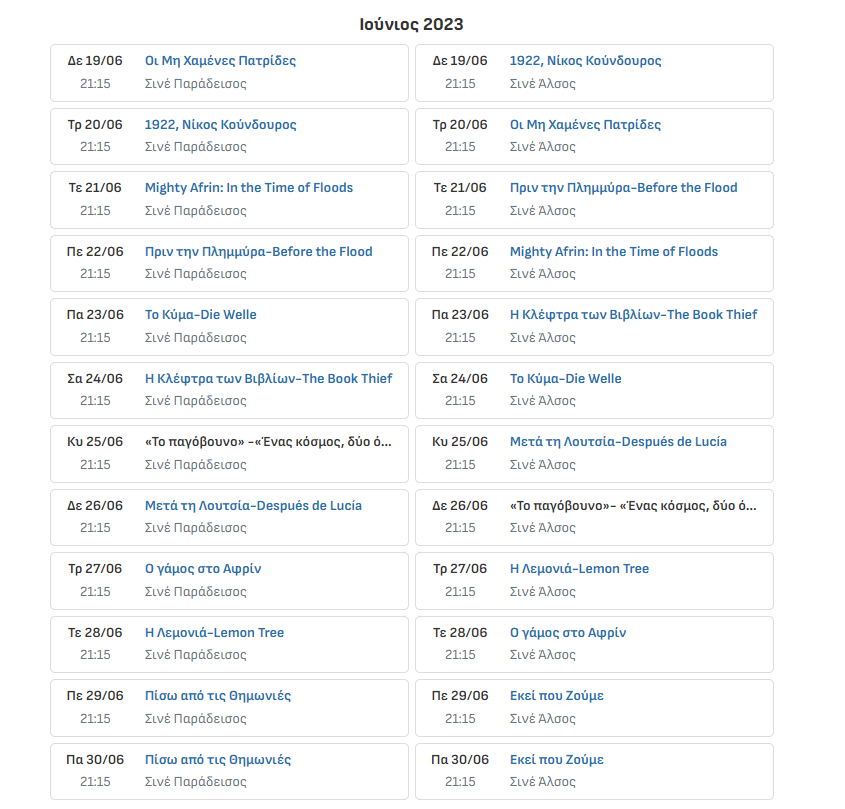Open 'Το Κύμα-Die Welle' on Πα 23/06
This screenshot has height=809, width=845.
click(200, 315)
